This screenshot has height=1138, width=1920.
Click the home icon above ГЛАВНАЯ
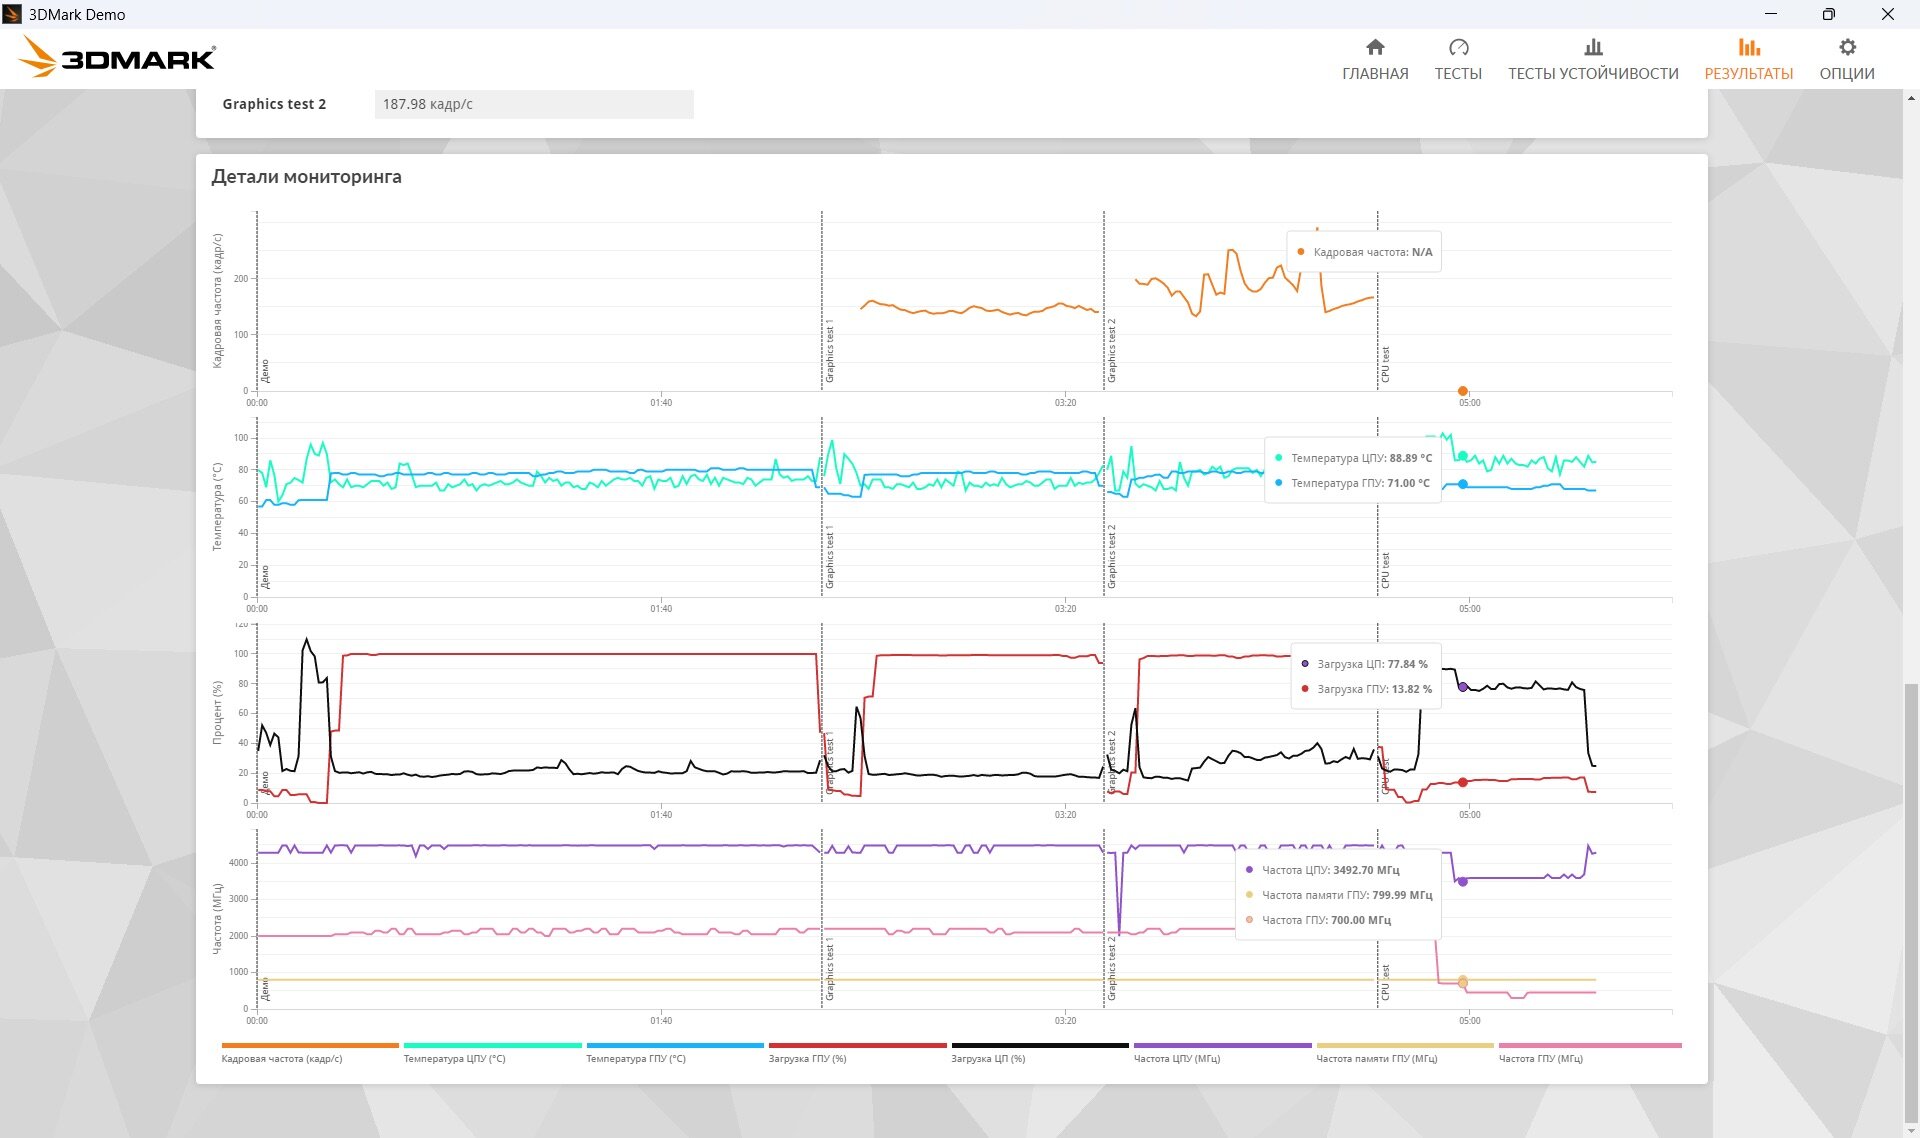[1375, 47]
